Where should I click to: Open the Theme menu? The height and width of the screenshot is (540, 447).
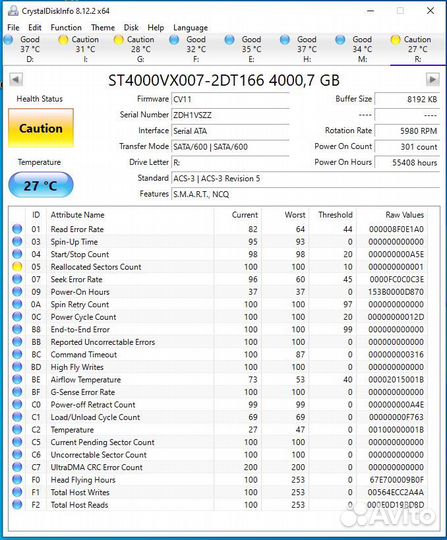[x=103, y=28]
